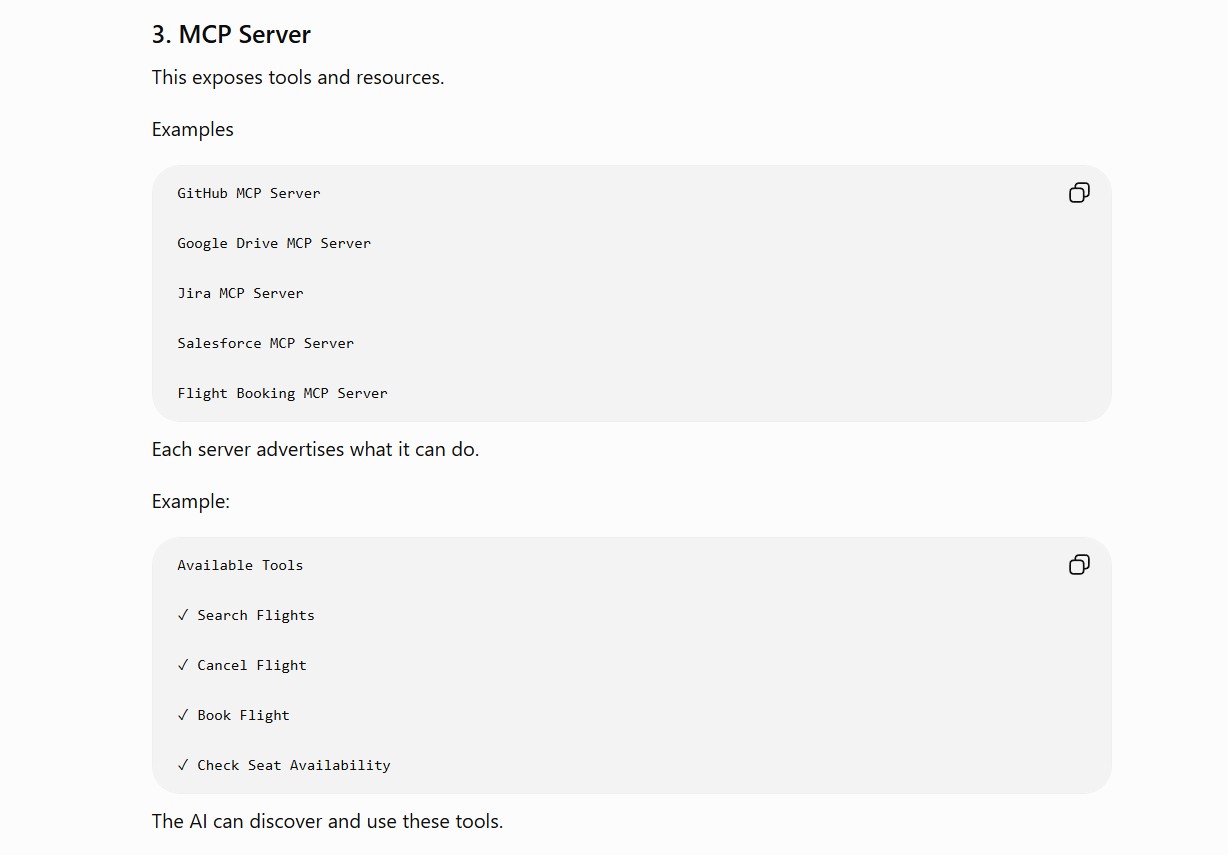The width and height of the screenshot is (1228, 855).
Task: Click the 'Salesforce MCP Server' line
Action: (x=266, y=343)
